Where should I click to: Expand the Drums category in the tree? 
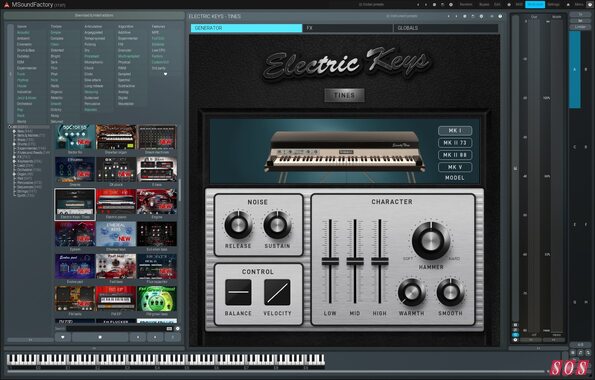click(14, 144)
